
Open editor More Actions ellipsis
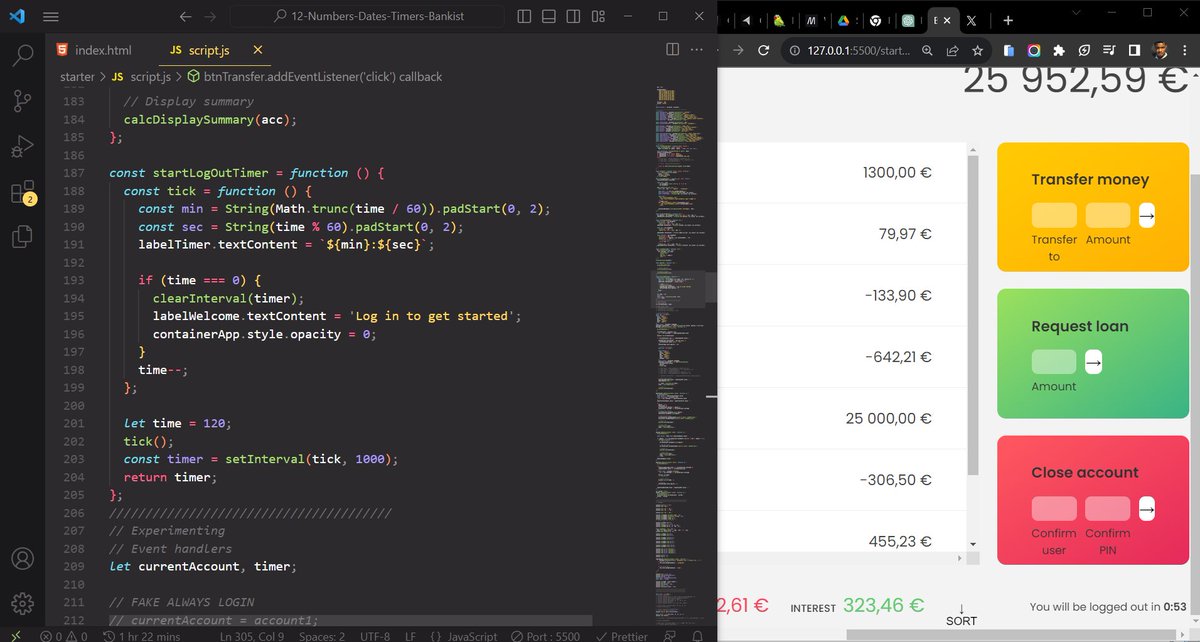click(x=699, y=49)
